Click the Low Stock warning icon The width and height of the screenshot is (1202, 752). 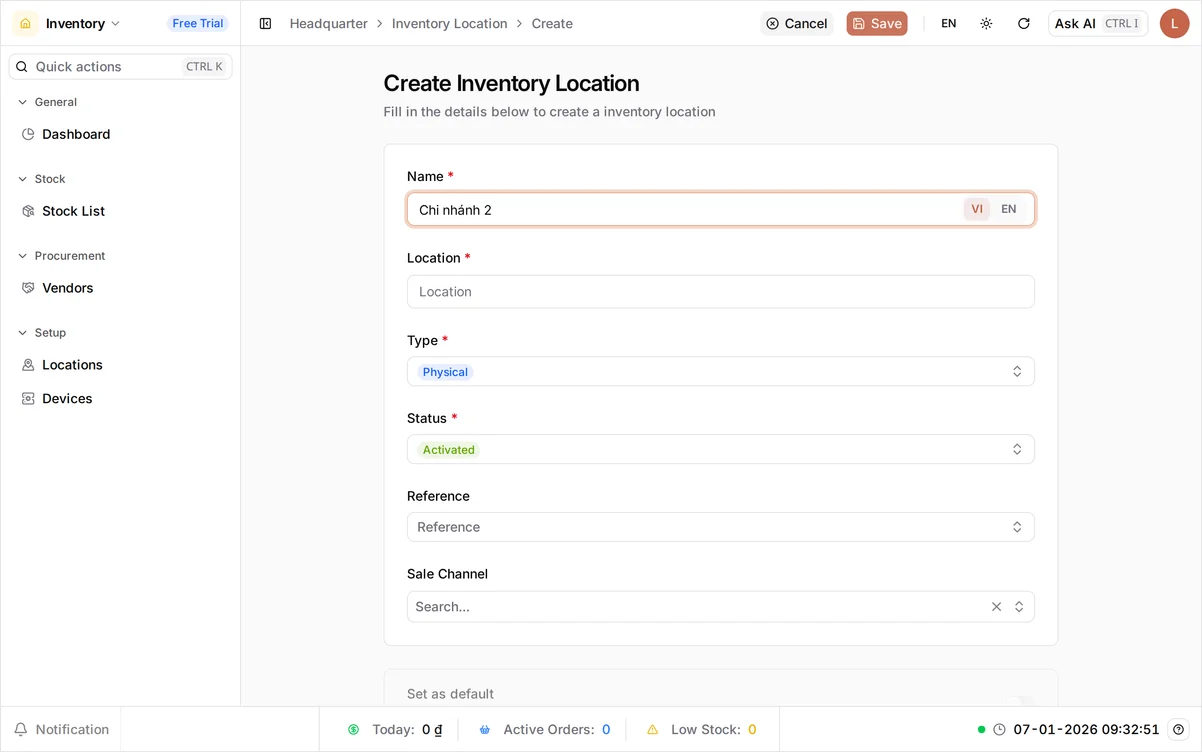coord(652,730)
